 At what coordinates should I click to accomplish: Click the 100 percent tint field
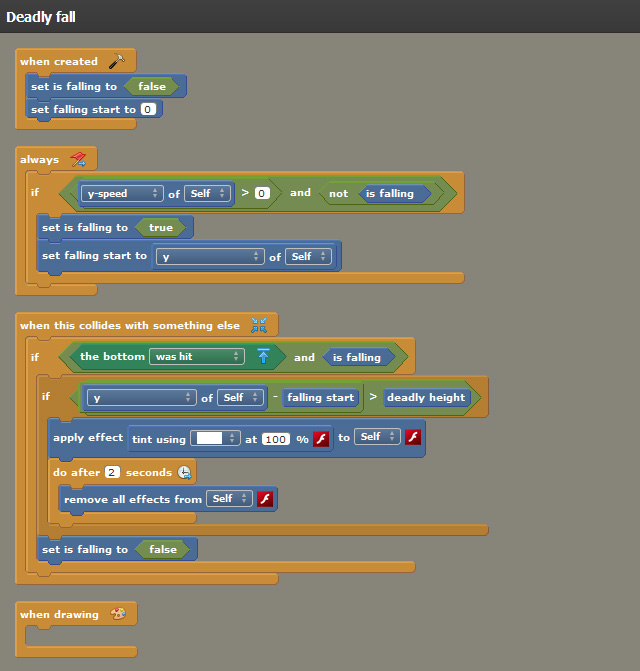pyautogui.click(x=276, y=439)
